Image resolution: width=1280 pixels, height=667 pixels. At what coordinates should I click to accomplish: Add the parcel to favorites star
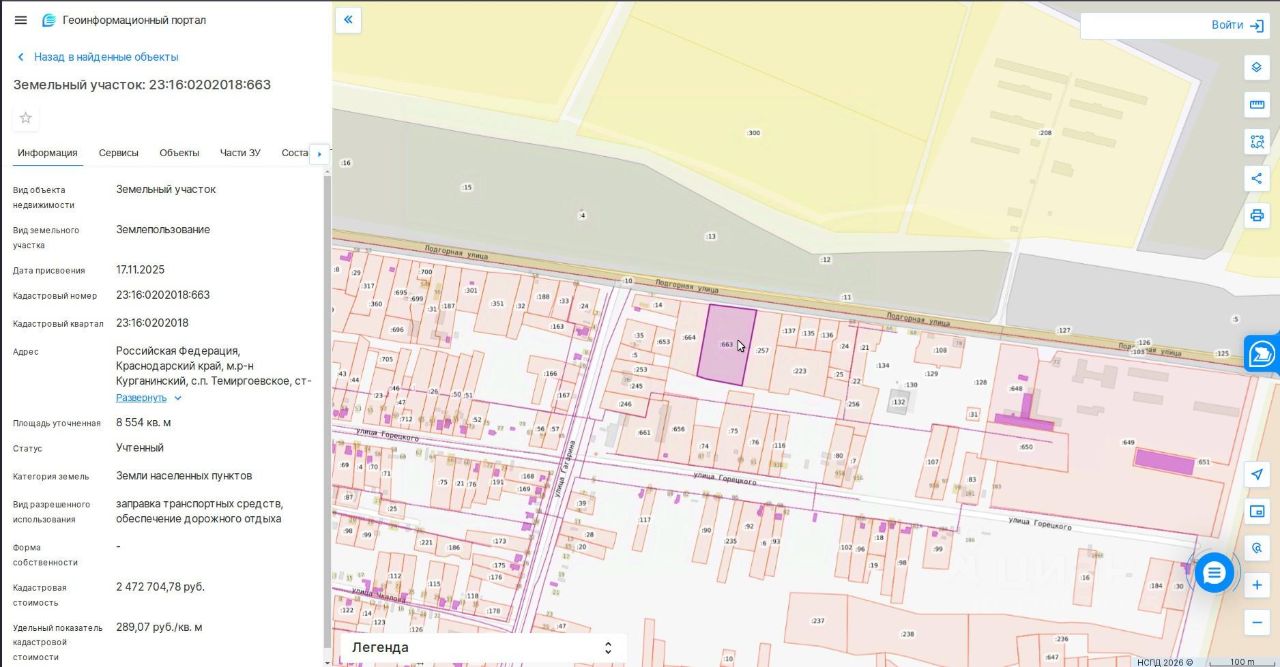tap(26, 118)
